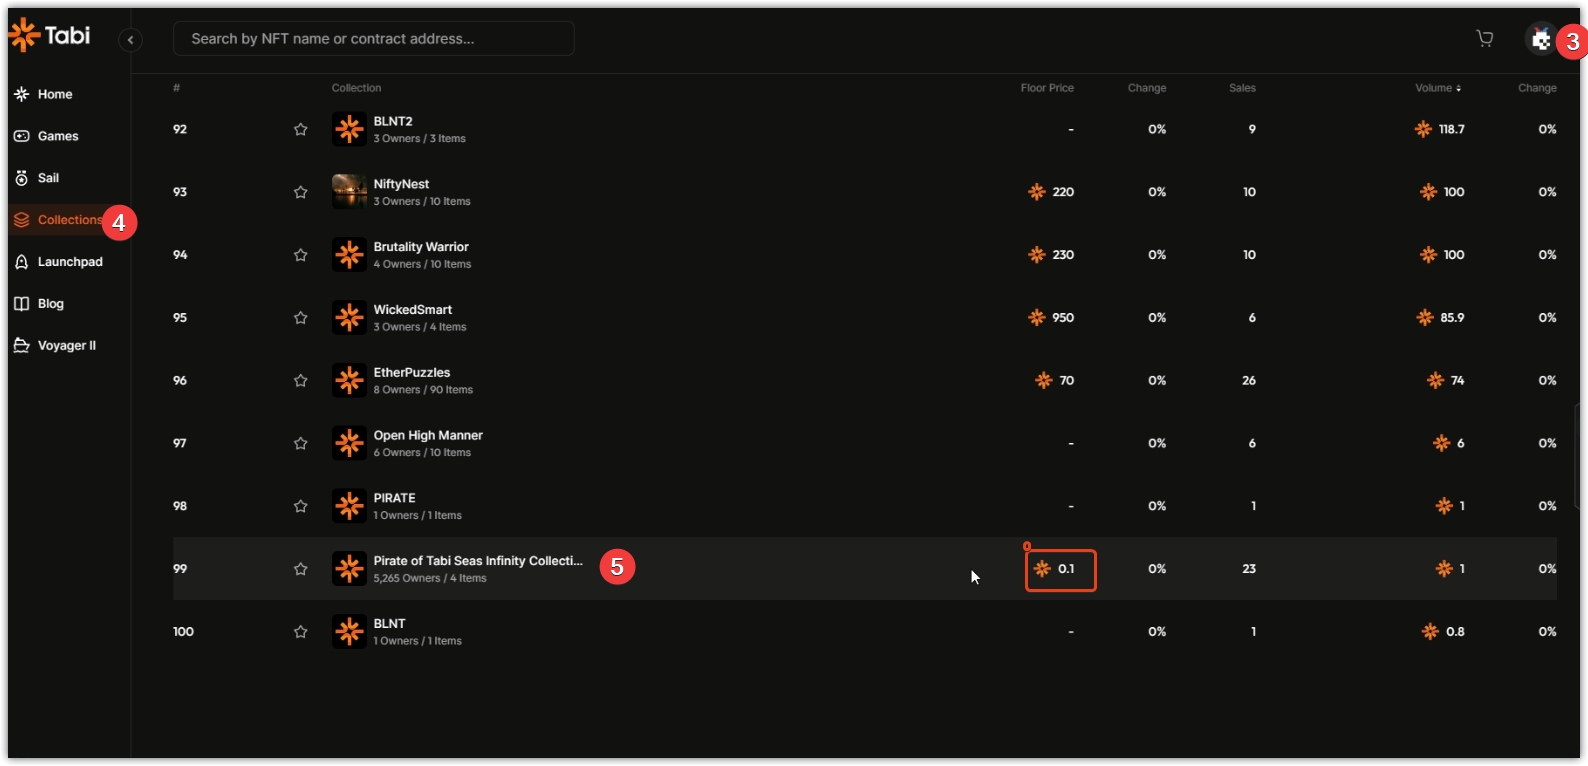Click the NFT search input field
The image size is (1588, 766).
[x=373, y=39]
